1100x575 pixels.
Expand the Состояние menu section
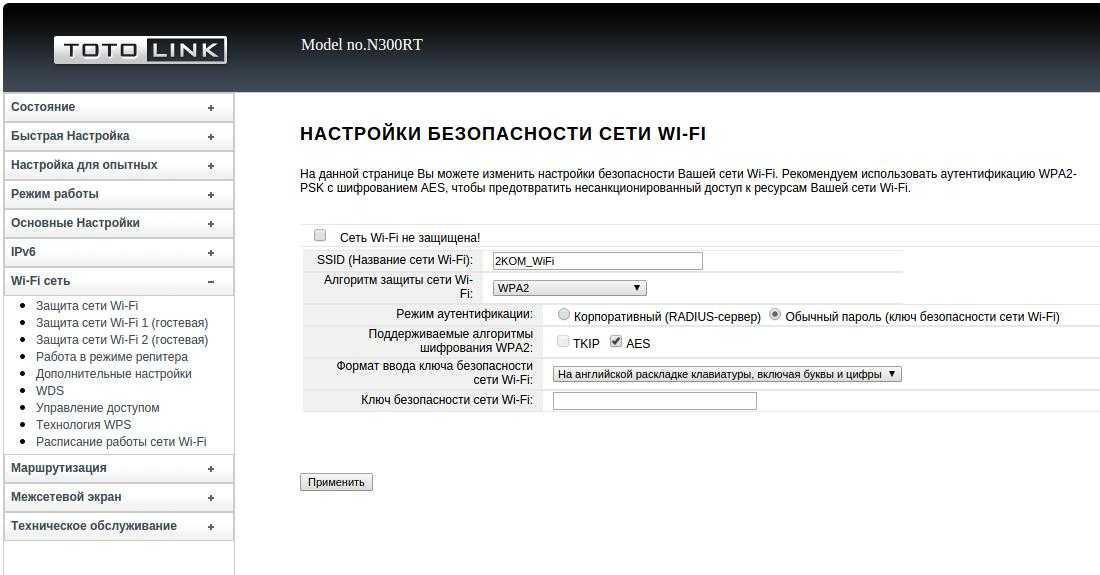tap(118, 107)
